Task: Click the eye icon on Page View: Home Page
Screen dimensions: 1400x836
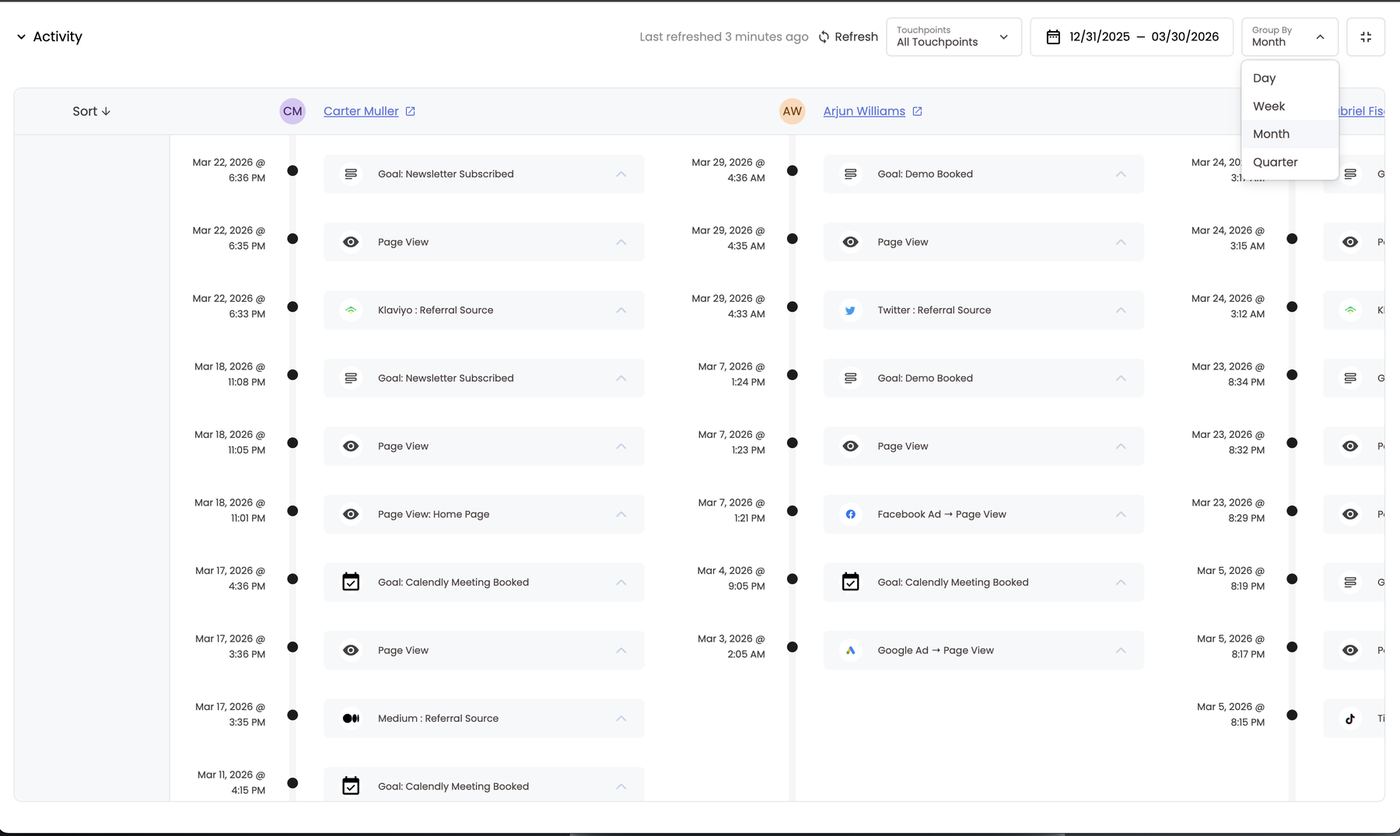Action: [351, 514]
